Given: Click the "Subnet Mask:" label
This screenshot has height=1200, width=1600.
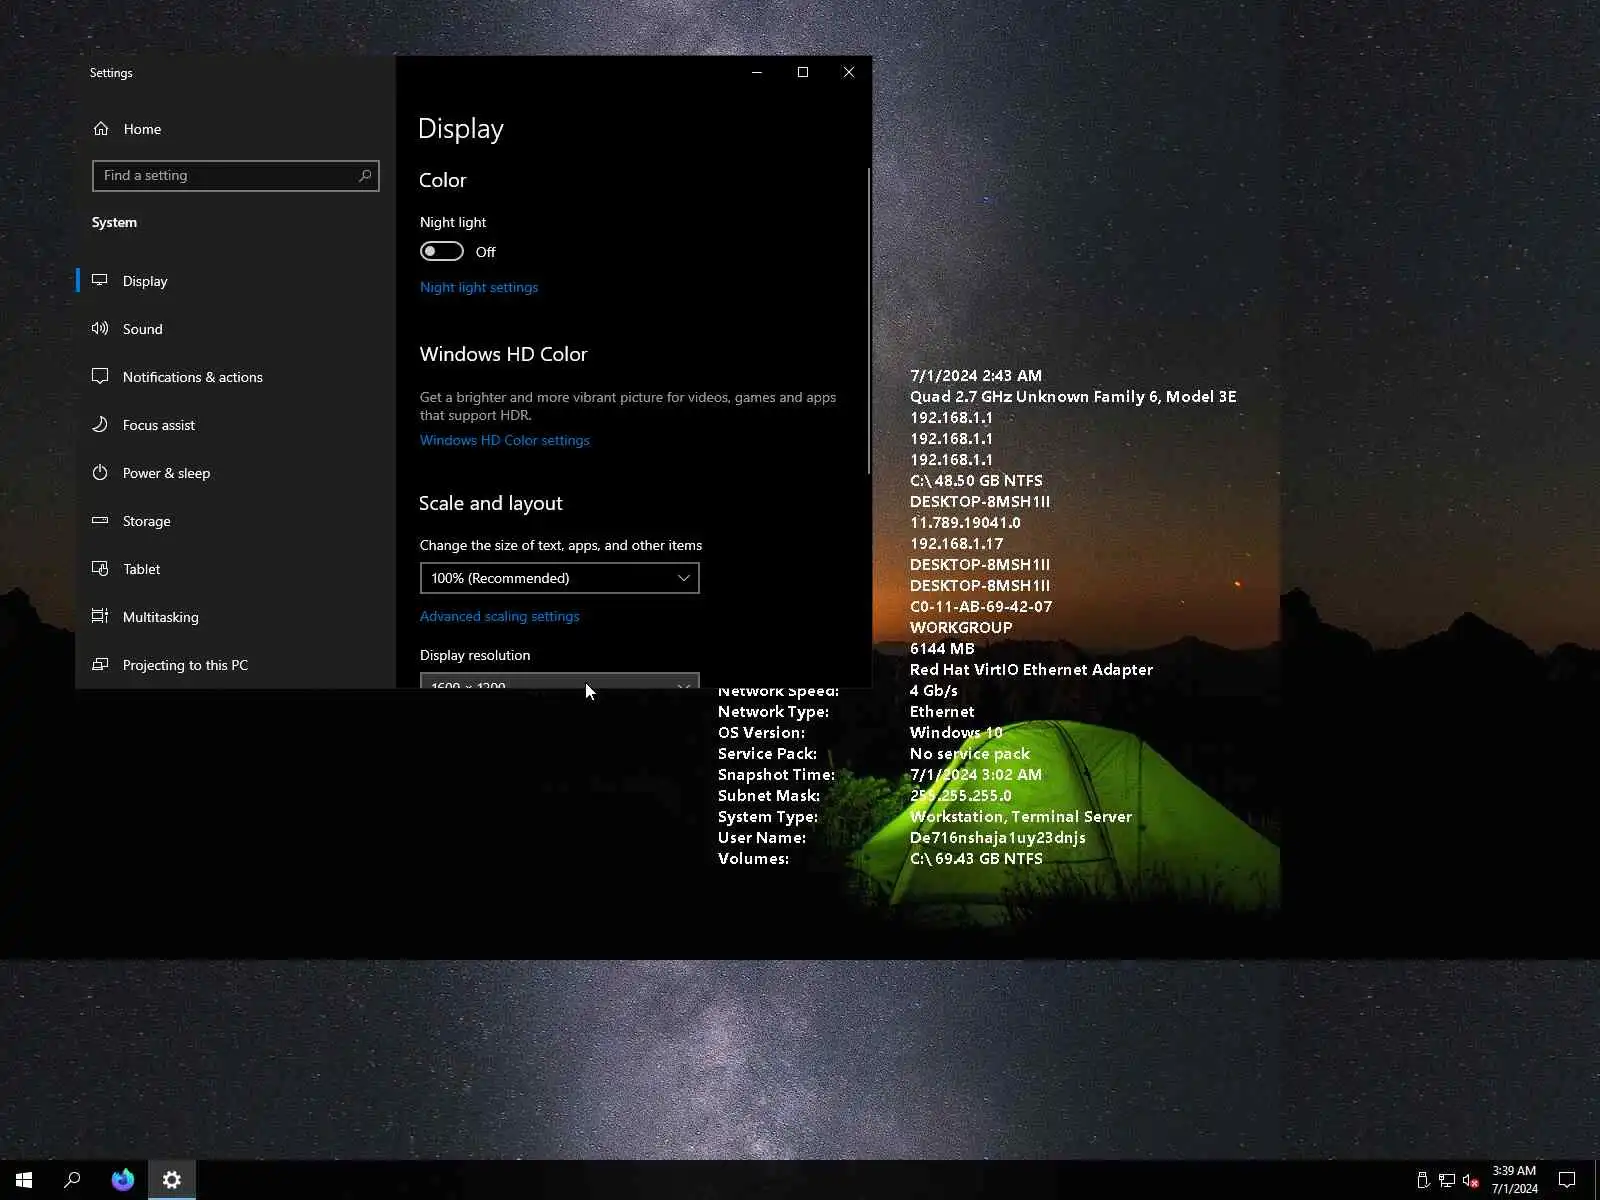Looking at the screenshot, I should coord(769,796).
